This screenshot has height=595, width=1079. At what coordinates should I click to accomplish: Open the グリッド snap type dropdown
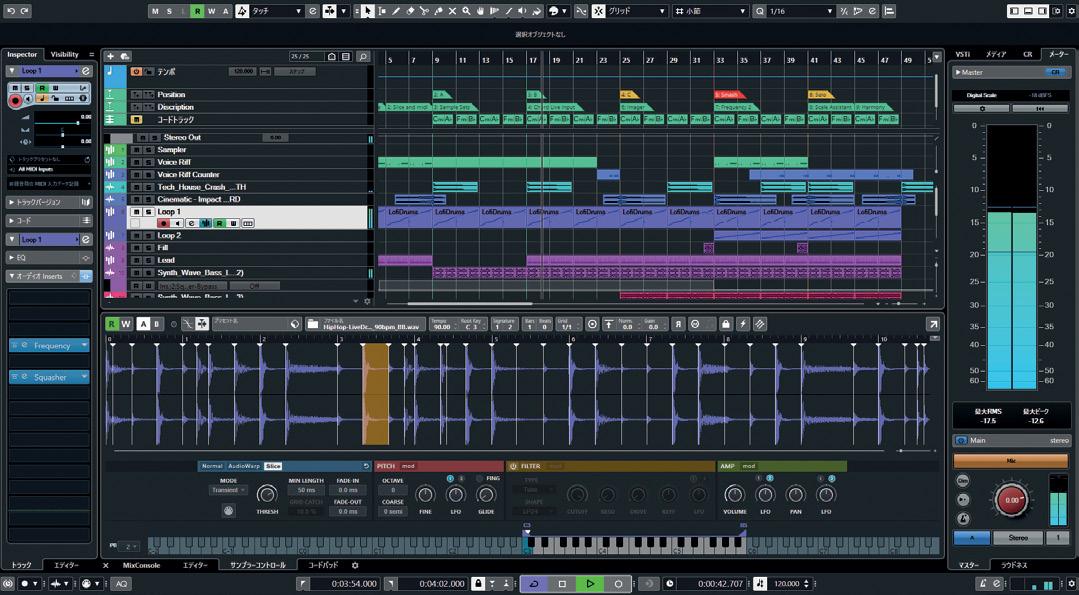click(637, 11)
